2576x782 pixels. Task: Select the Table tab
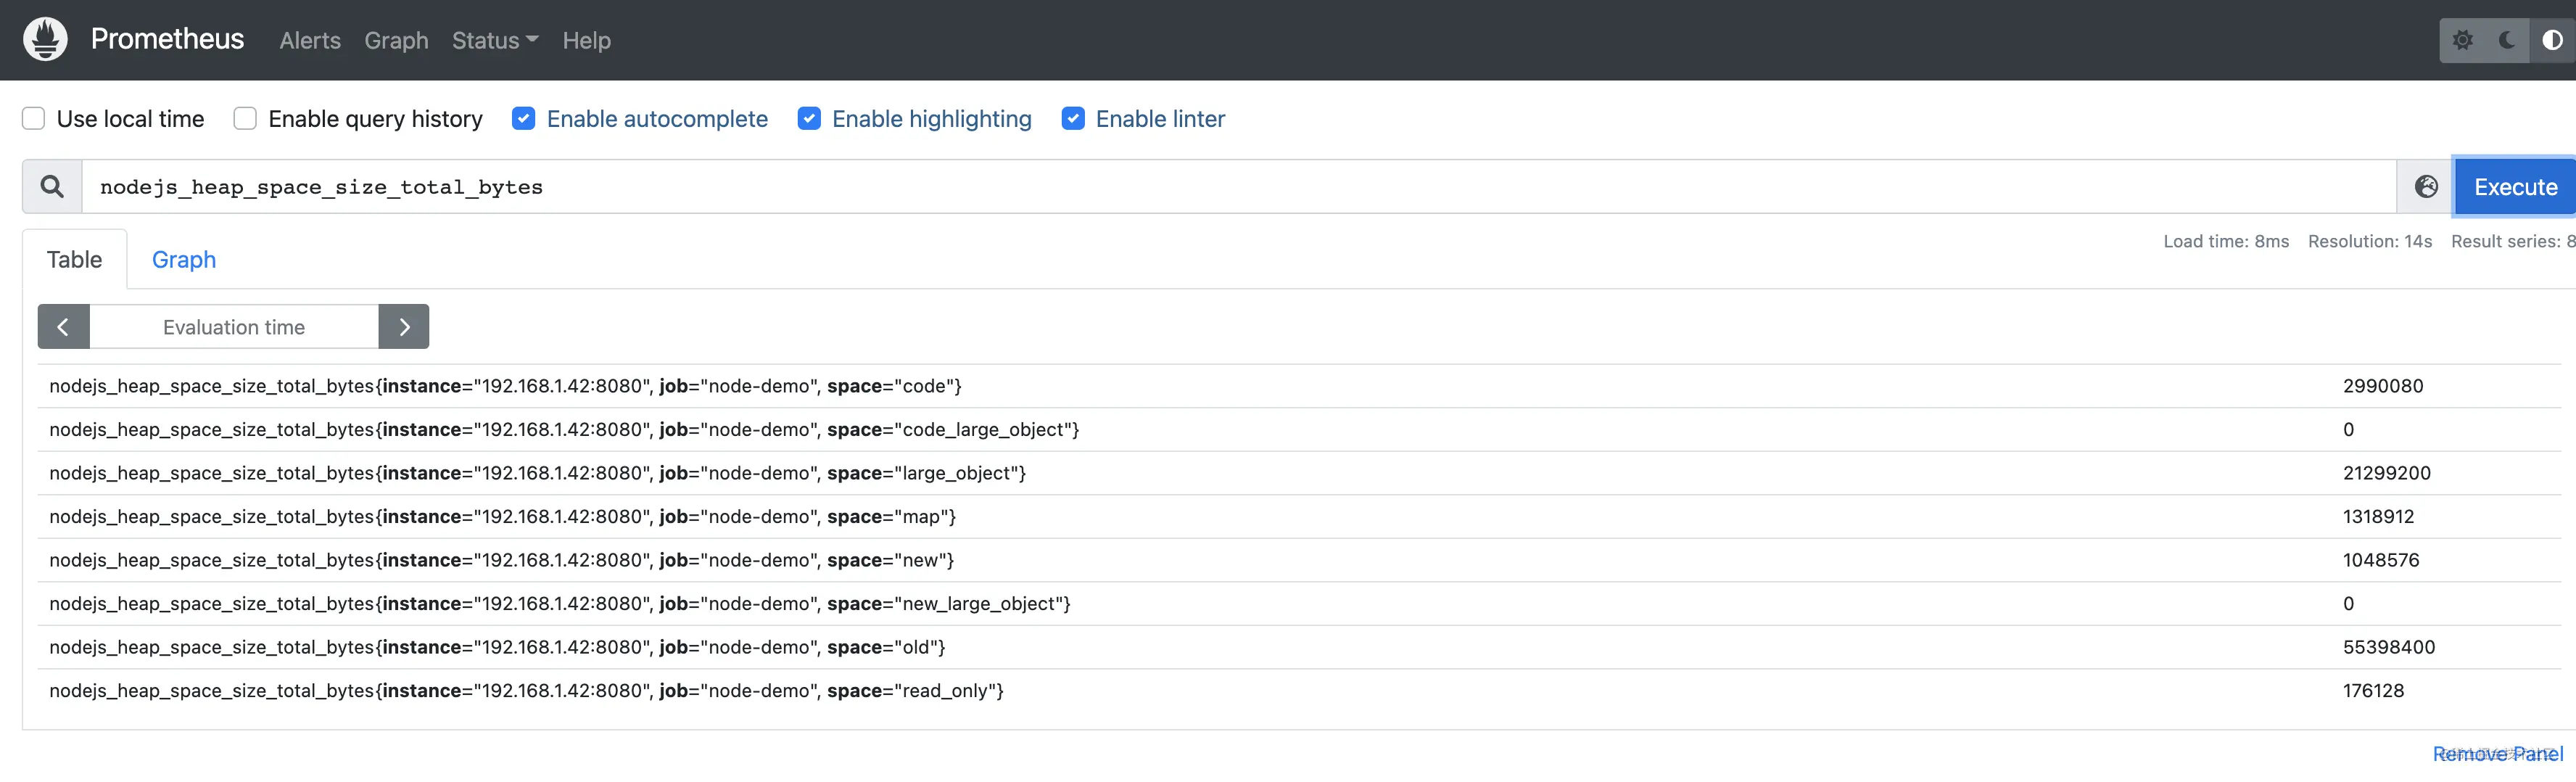pyautogui.click(x=74, y=260)
